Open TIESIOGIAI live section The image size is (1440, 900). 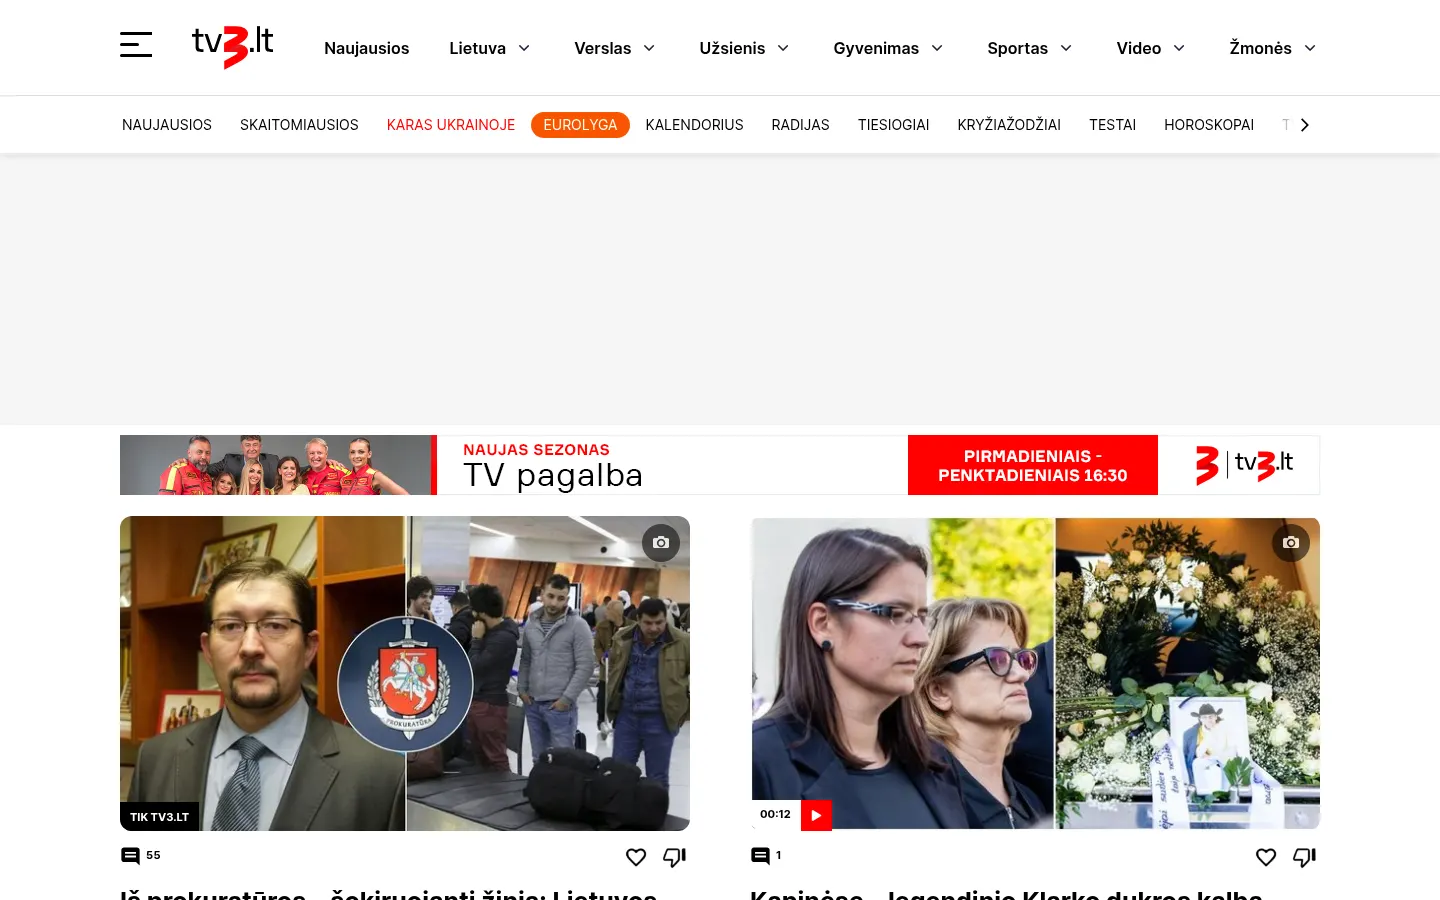pyautogui.click(x=894, y=125)
